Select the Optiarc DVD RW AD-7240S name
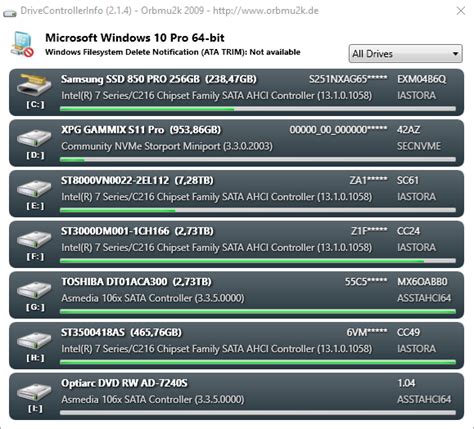474x429 pixels. [124, 383]
